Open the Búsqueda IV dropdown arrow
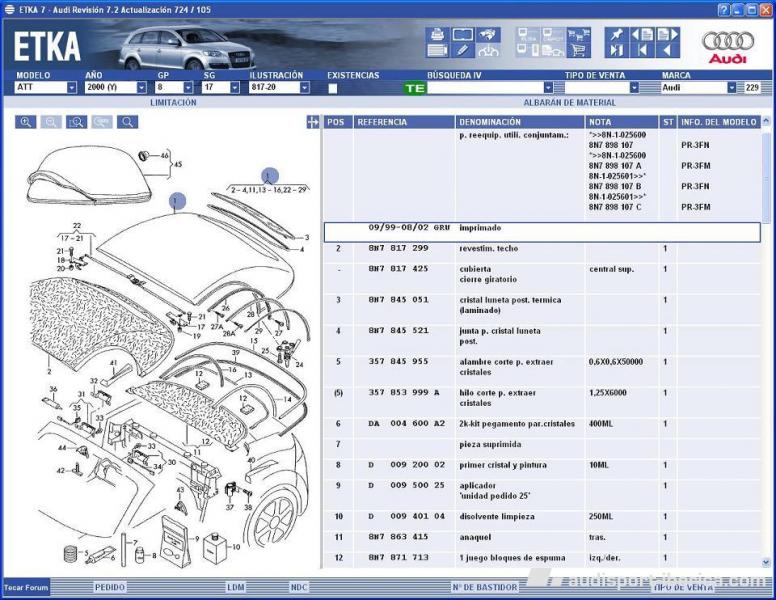Viewport: 776px width, 600px height. (x=548, y=88)
